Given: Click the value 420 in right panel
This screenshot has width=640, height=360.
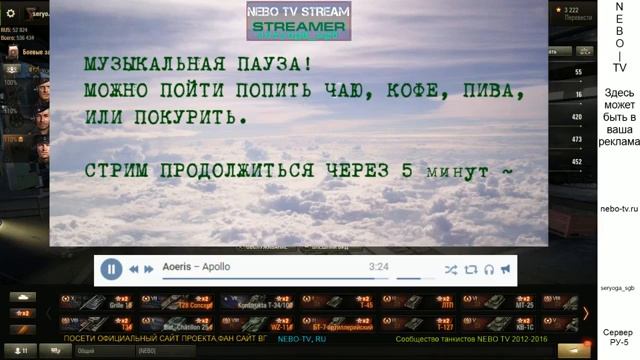Looking at the screenshot, I should tap(577, 117).
